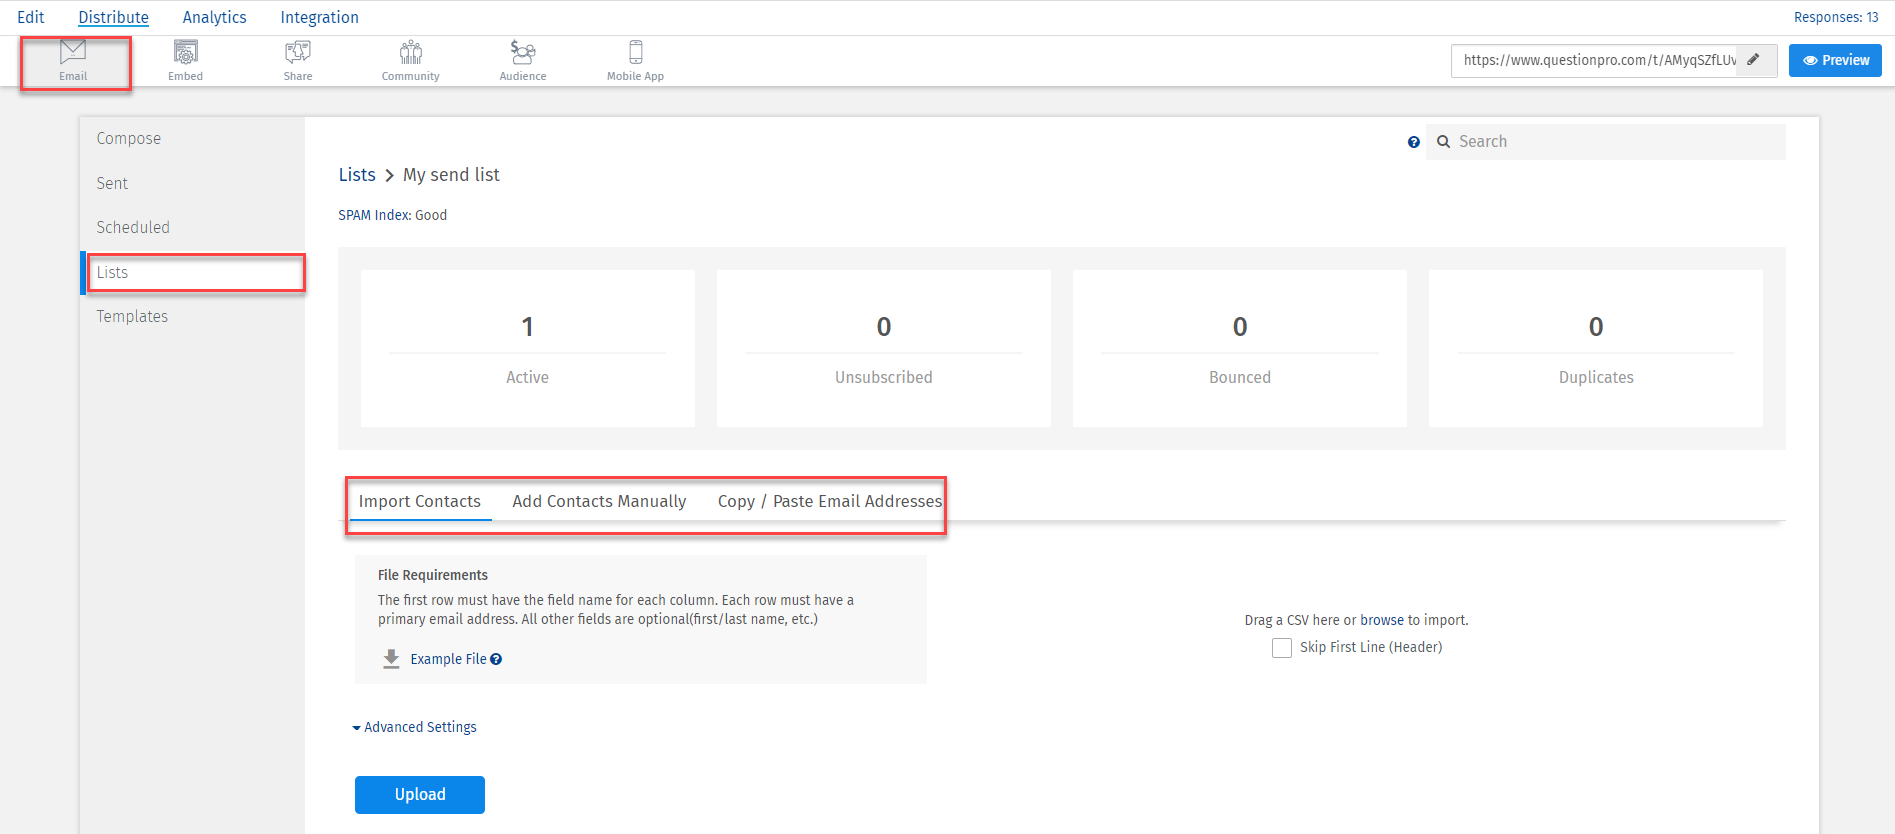1895x834 pixels.
Task: Open the Community icon
Action: click(410, 60)
